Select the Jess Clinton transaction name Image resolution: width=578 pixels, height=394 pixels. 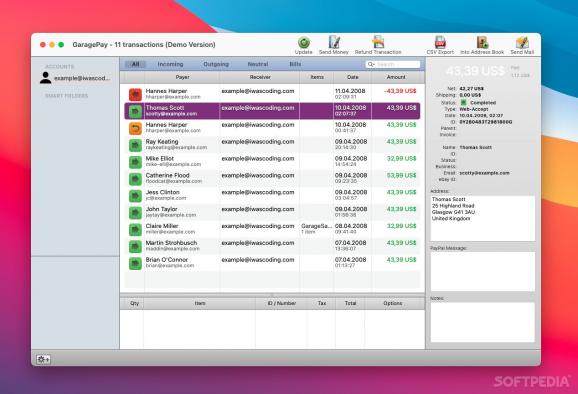[163, 192]
